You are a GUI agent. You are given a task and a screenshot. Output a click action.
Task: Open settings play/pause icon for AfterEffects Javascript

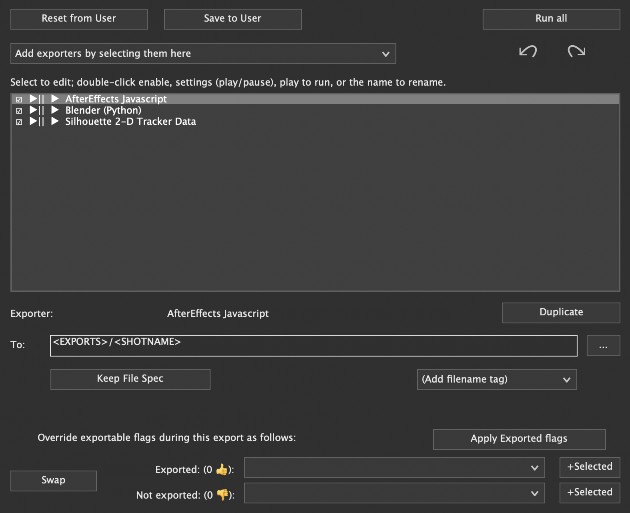37,100
